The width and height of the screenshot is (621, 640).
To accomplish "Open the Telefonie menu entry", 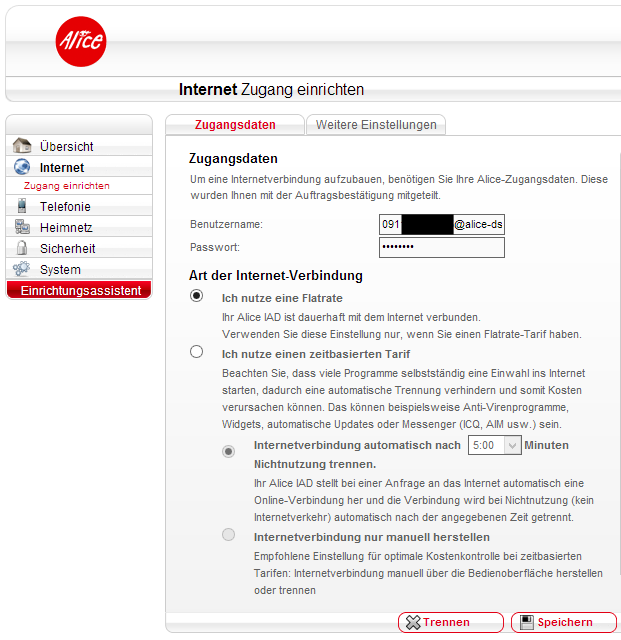I will [79, 206].
